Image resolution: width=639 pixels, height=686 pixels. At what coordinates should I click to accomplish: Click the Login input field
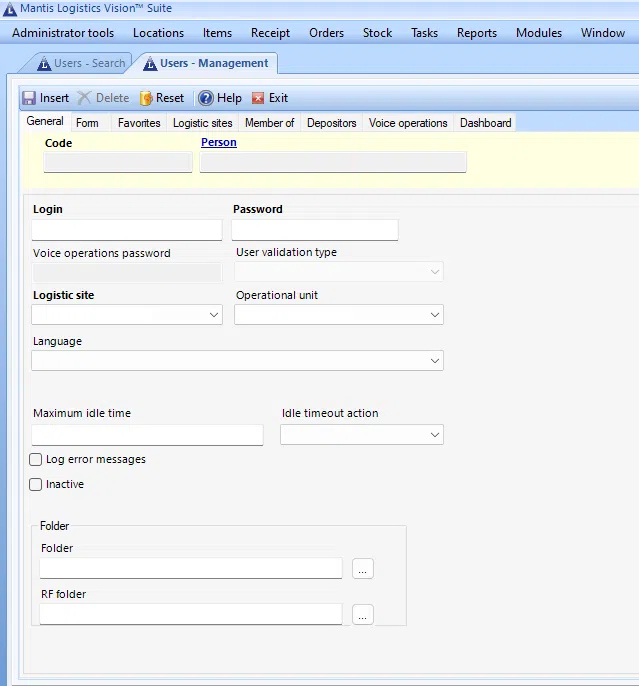(127, 230)
